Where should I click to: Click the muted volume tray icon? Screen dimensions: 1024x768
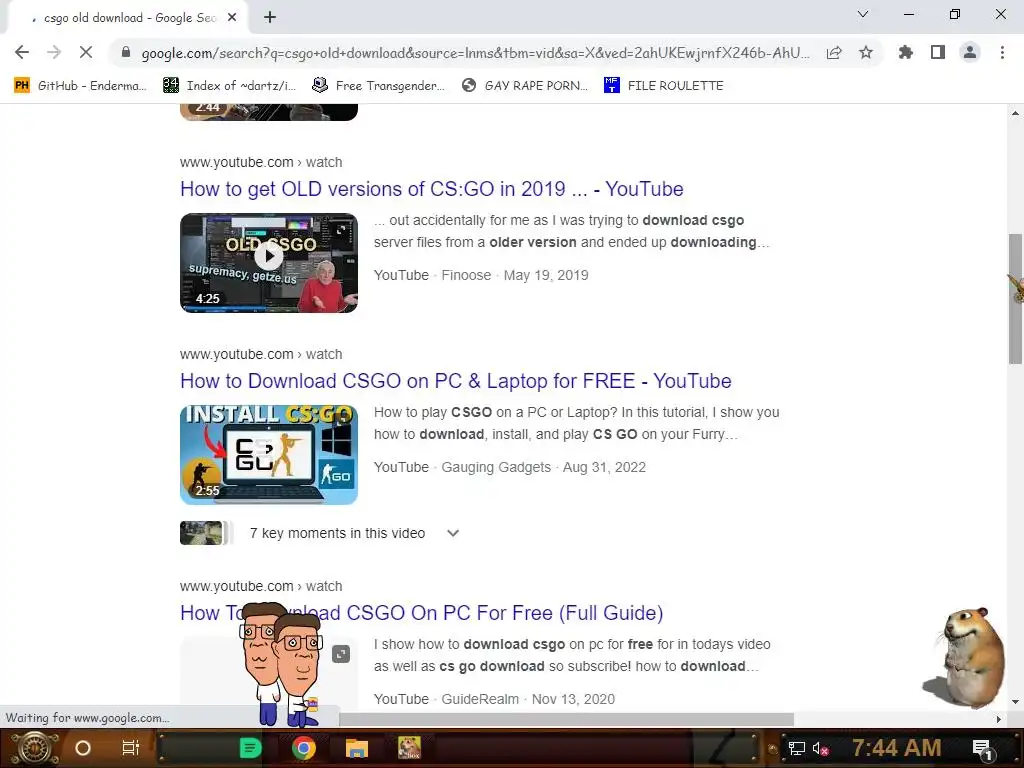pos(820,748)
